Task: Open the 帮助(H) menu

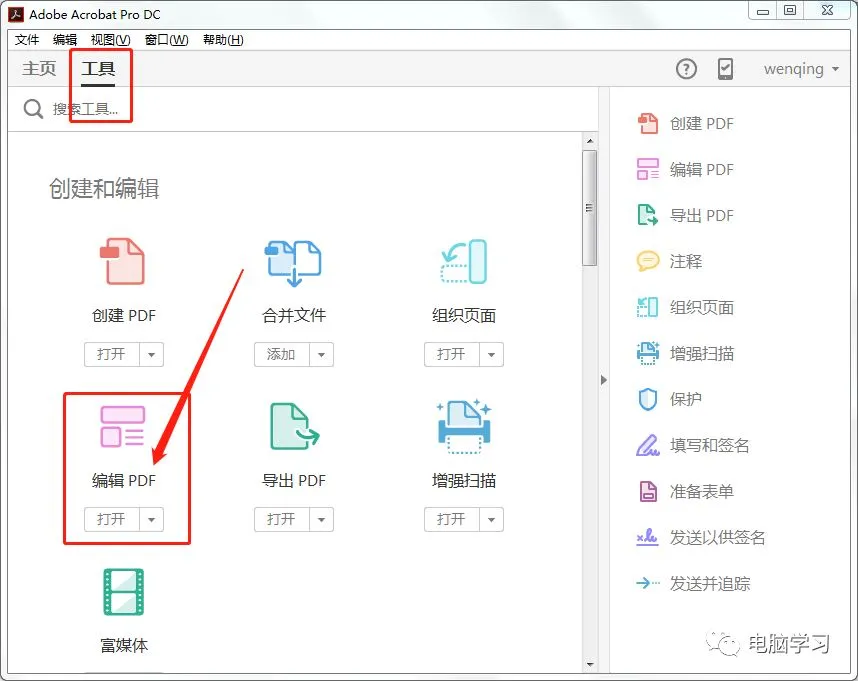Action: pyautogui.click(x=223, y=40)
